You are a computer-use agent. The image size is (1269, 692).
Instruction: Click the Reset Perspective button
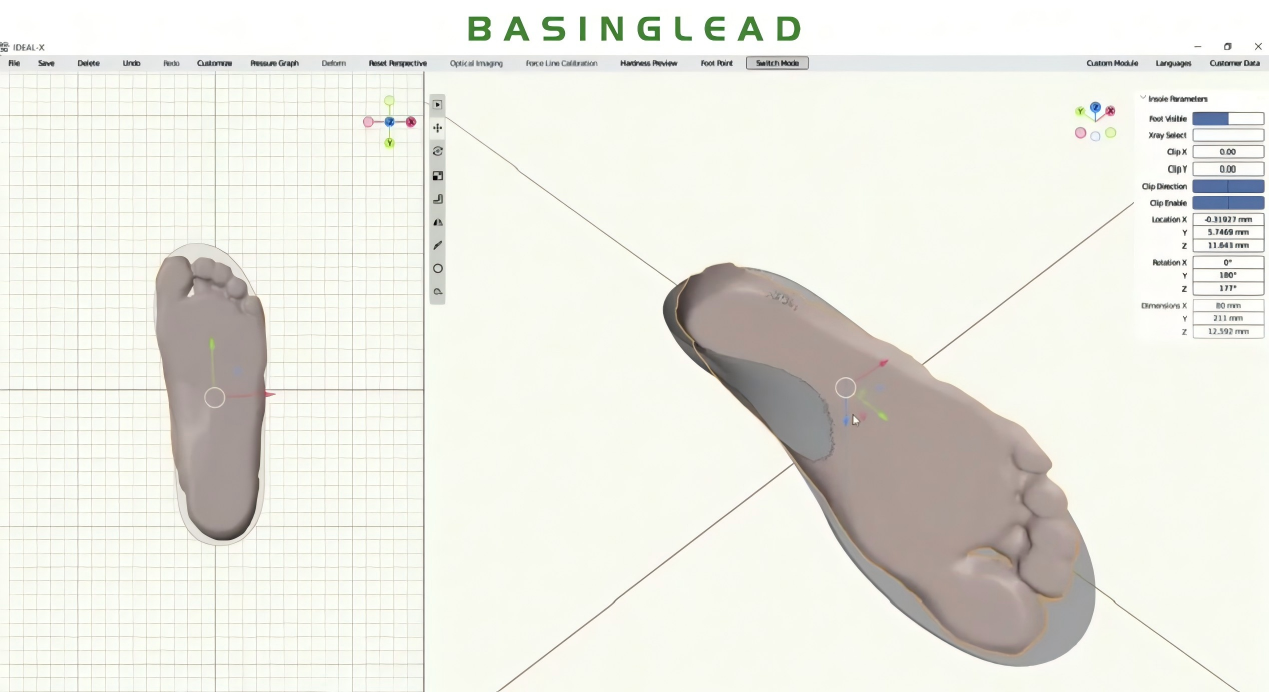397,63
